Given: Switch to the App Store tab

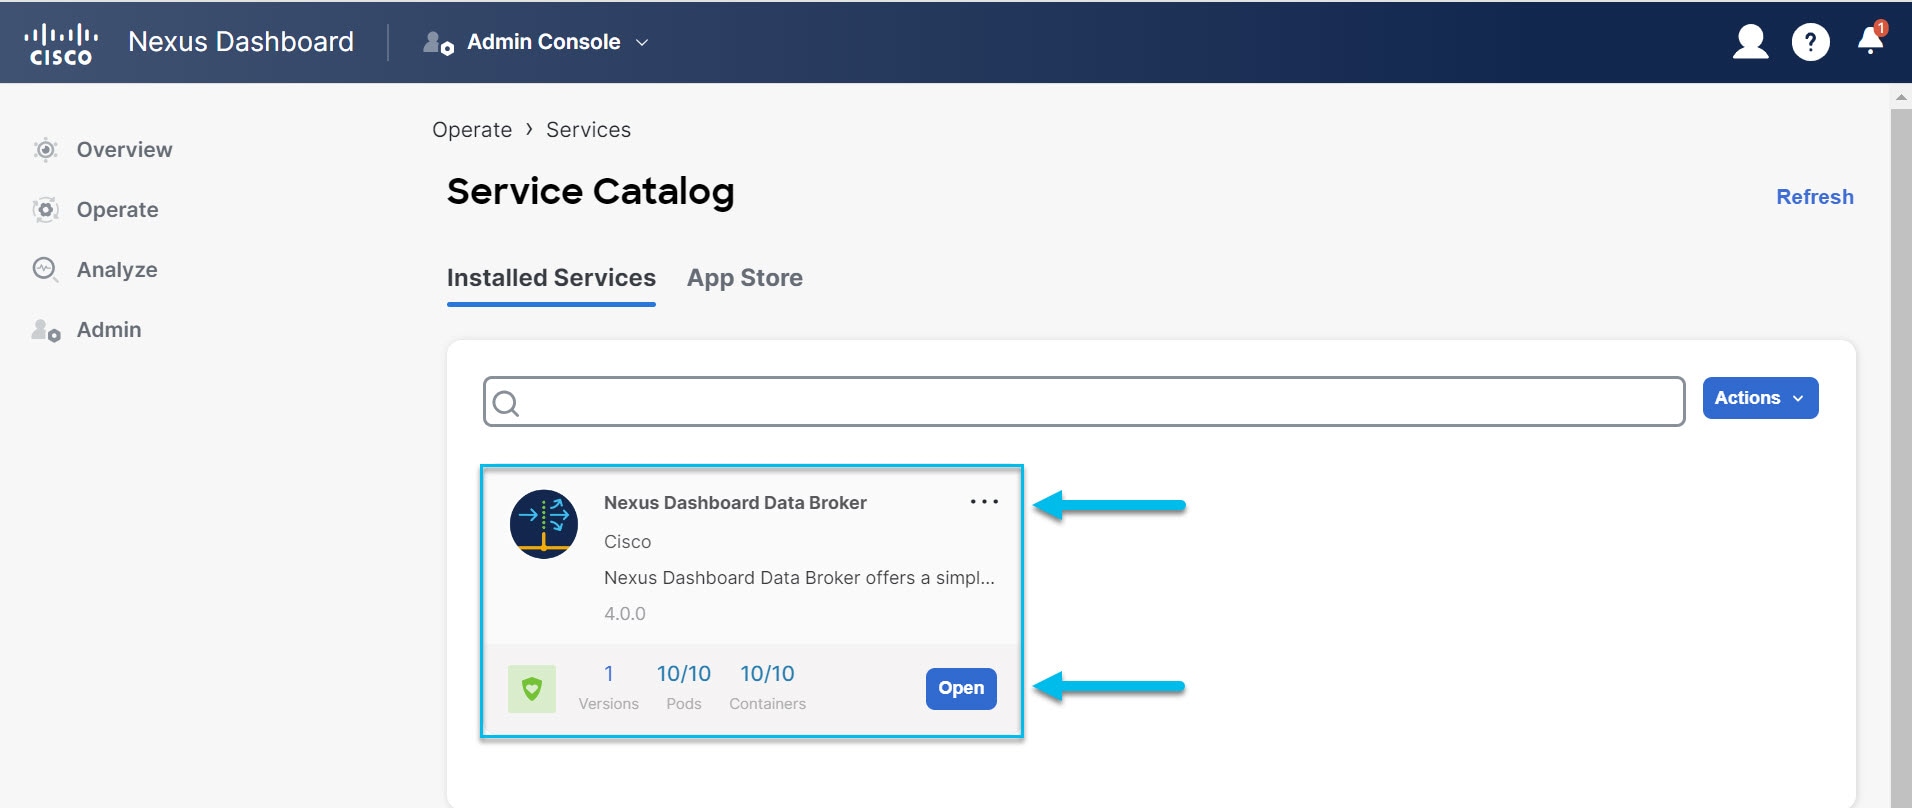Looking at the screenshot, I should point(745,278).
